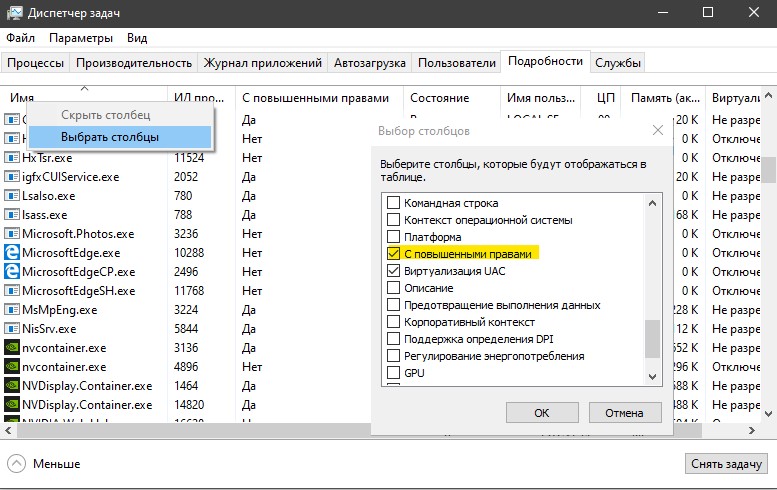Viewport: 777px width, 490px height.
Task: Collapse view with the Меньше arrow icon
Action: [x=16, y=464]
